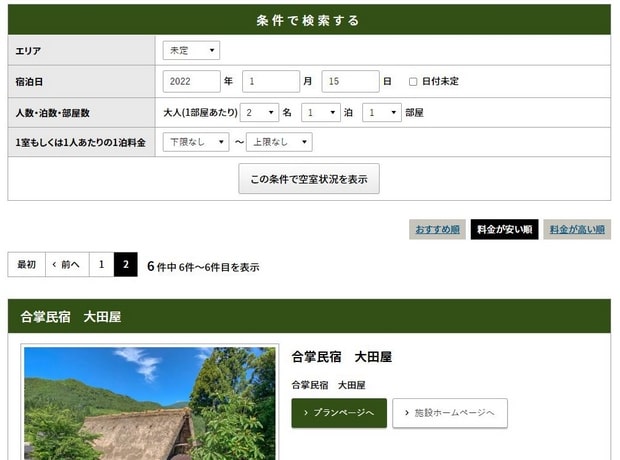Click the current page 2 button
Image resolution: width=620 pixels, height=460 pixels.
click(x=126, y=265)
